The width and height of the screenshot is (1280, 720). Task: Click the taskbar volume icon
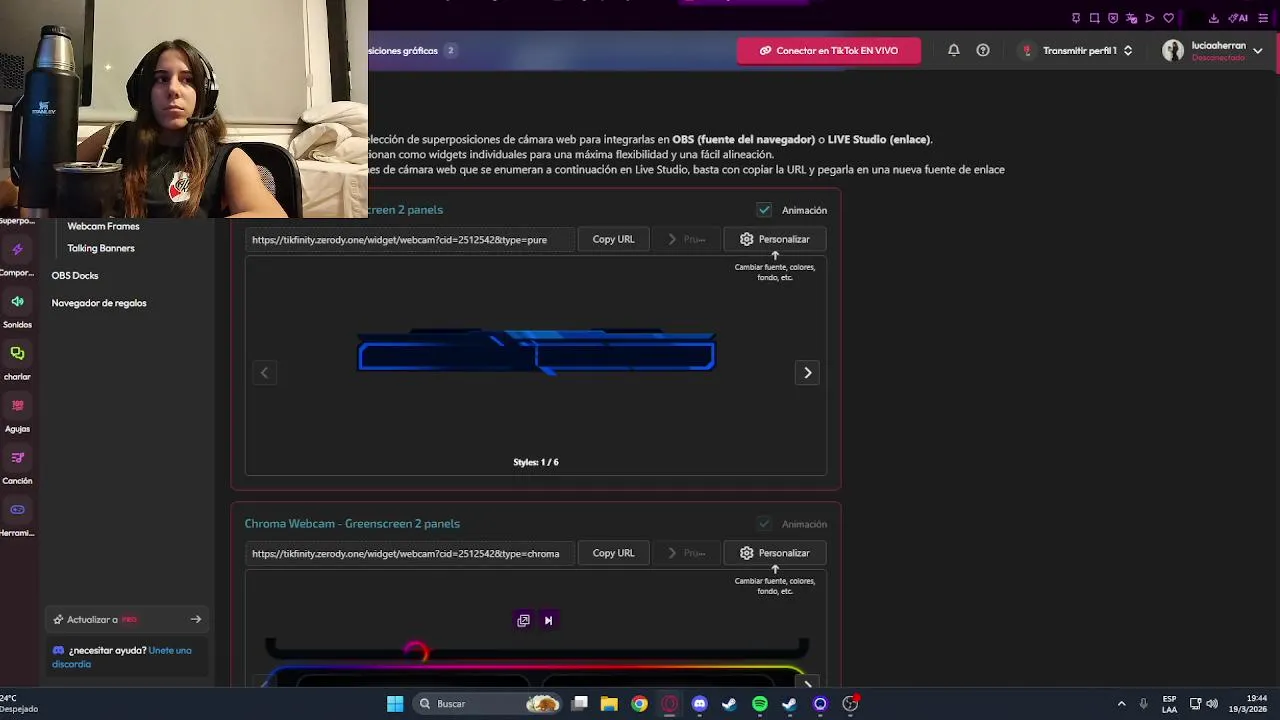[x=1212, y=704]
